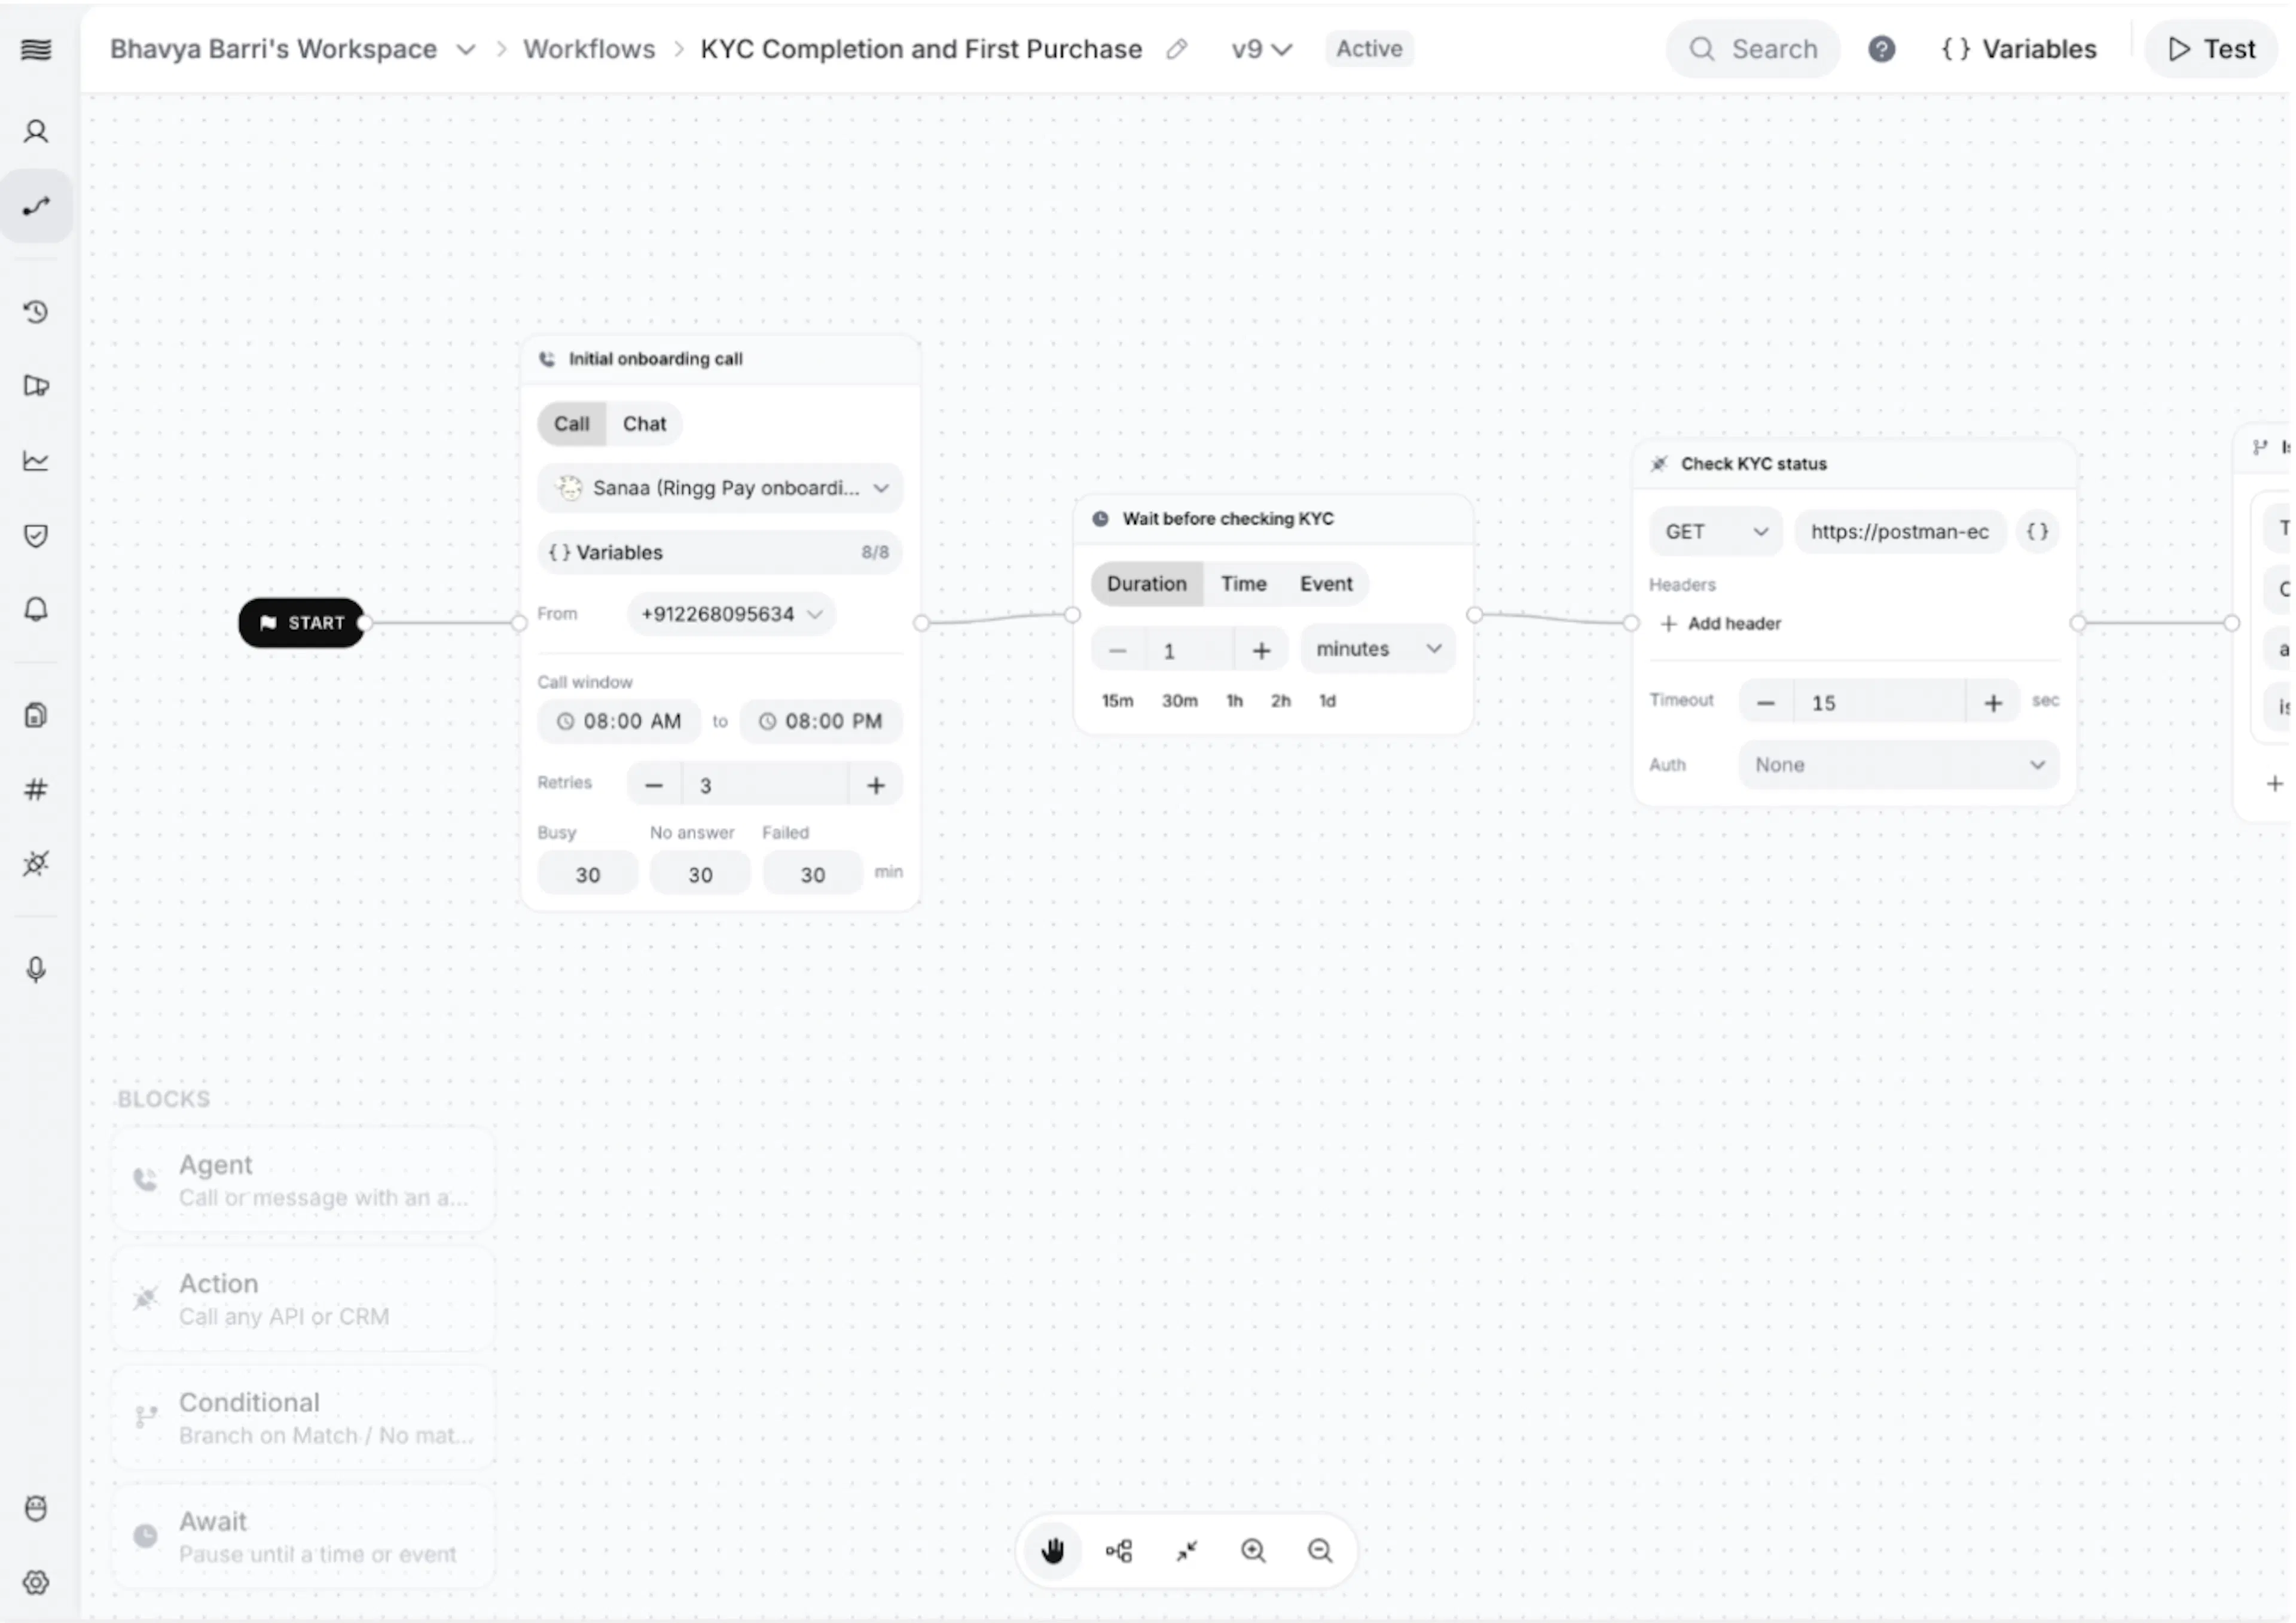Open the contacts person icon in sidebar
Screen dimensions: 2296x1623
click(36, 132)
